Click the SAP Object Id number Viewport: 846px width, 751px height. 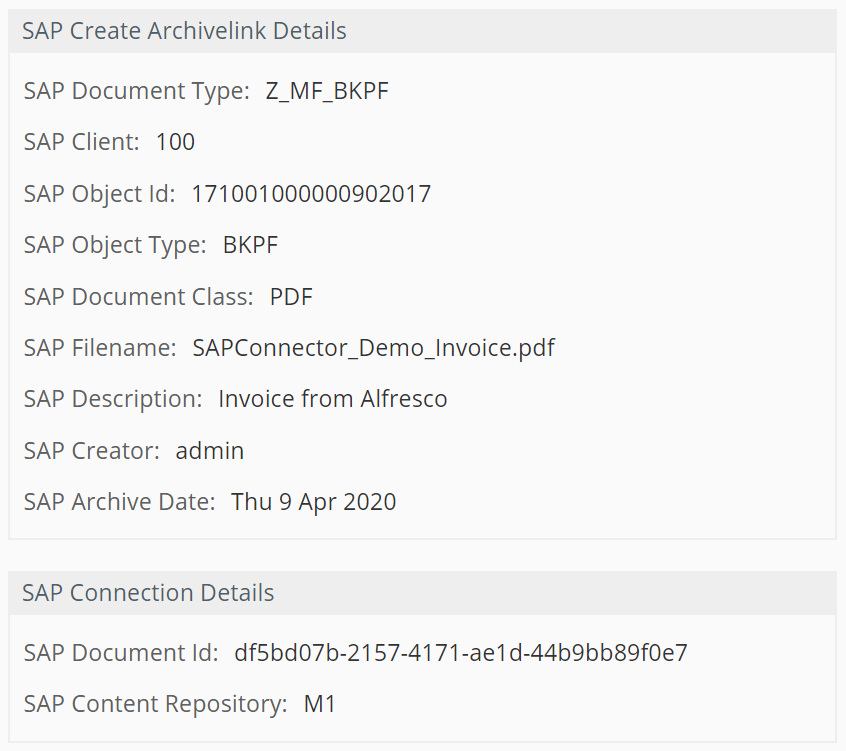(311, 193)
